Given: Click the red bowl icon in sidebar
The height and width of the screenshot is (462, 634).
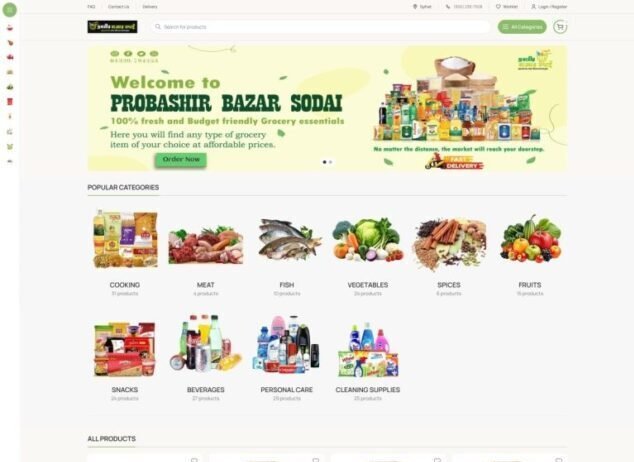Looking at the screenshot, I should pyautogui.click(x=10, y=27).
